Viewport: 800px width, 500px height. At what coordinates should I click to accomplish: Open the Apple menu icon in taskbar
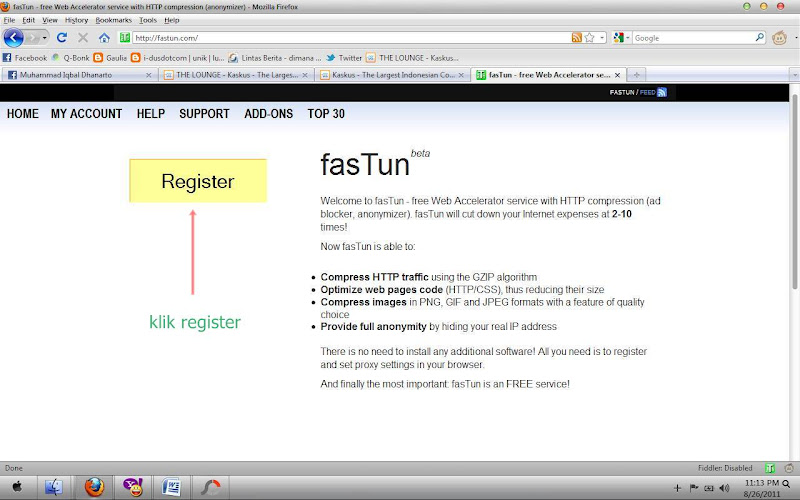(x=17, y=487)
